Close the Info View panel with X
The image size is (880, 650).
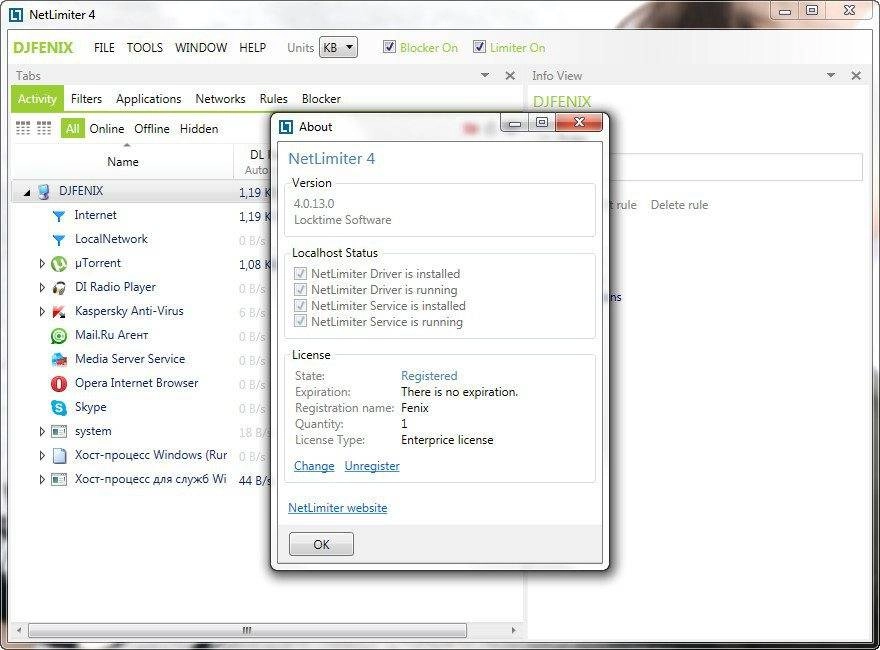(x=855, y=75)
